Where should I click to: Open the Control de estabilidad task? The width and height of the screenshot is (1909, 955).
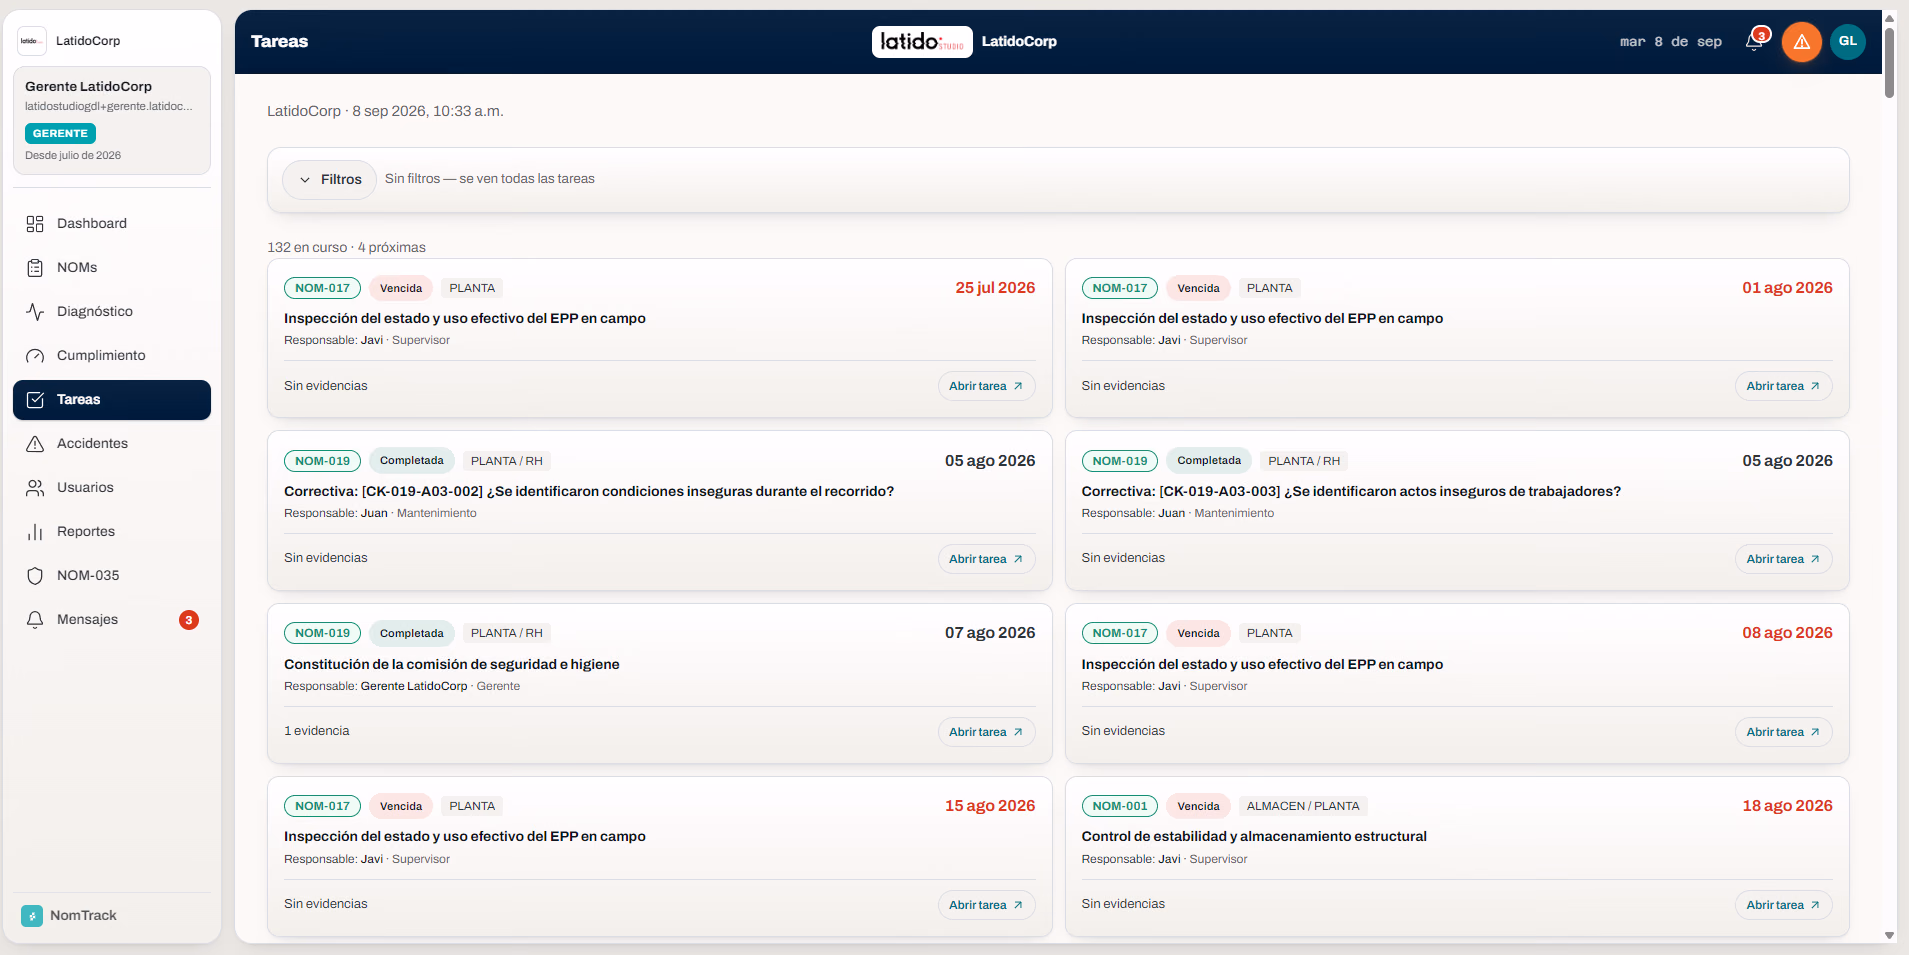click(x=1783, y=905)
